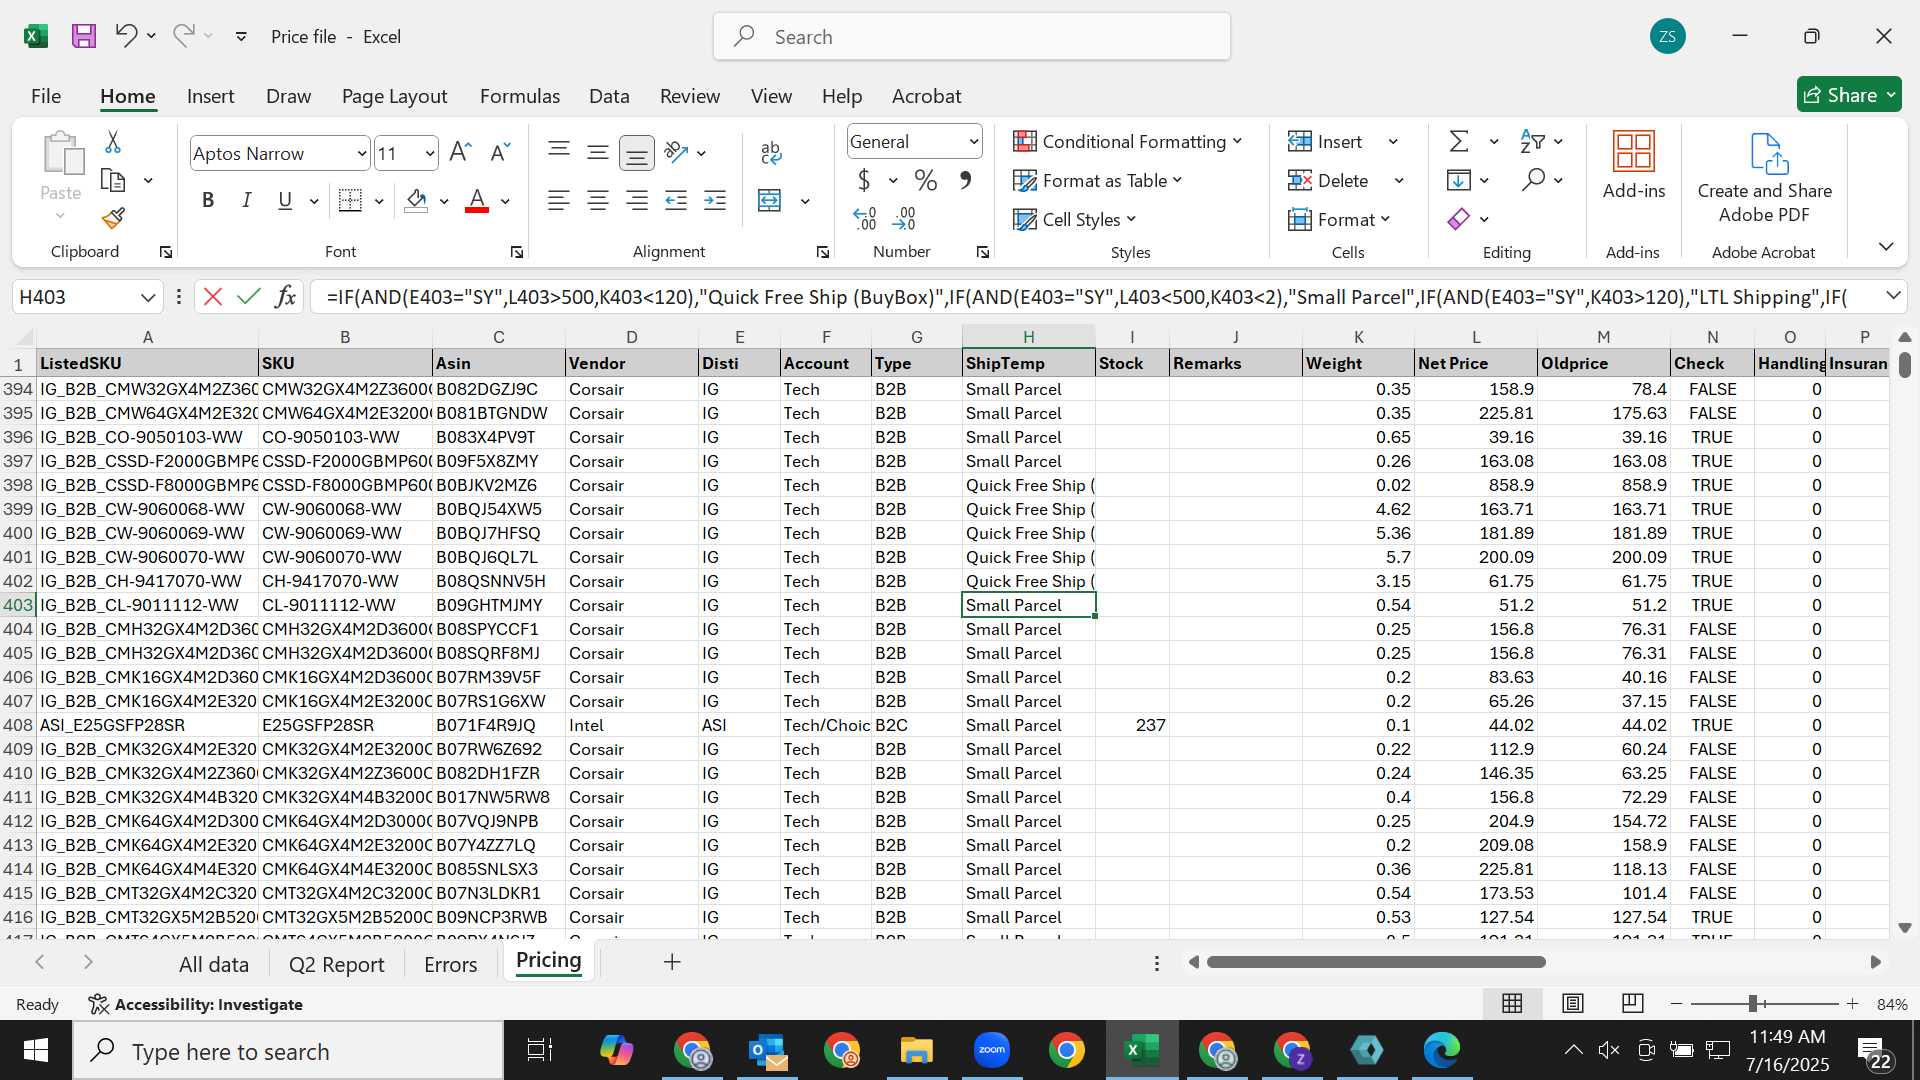Apply the fill color bucket
1920x1080 pixels.
click(417, 200)
